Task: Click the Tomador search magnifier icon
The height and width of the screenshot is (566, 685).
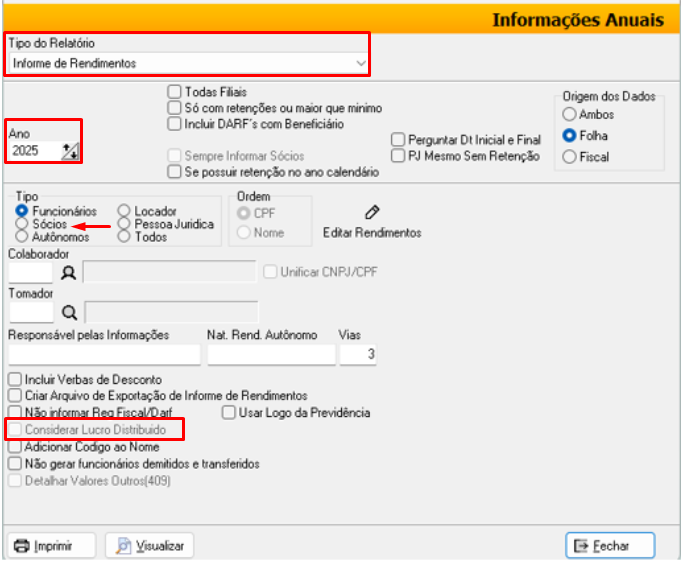Action: pos(69,312)
